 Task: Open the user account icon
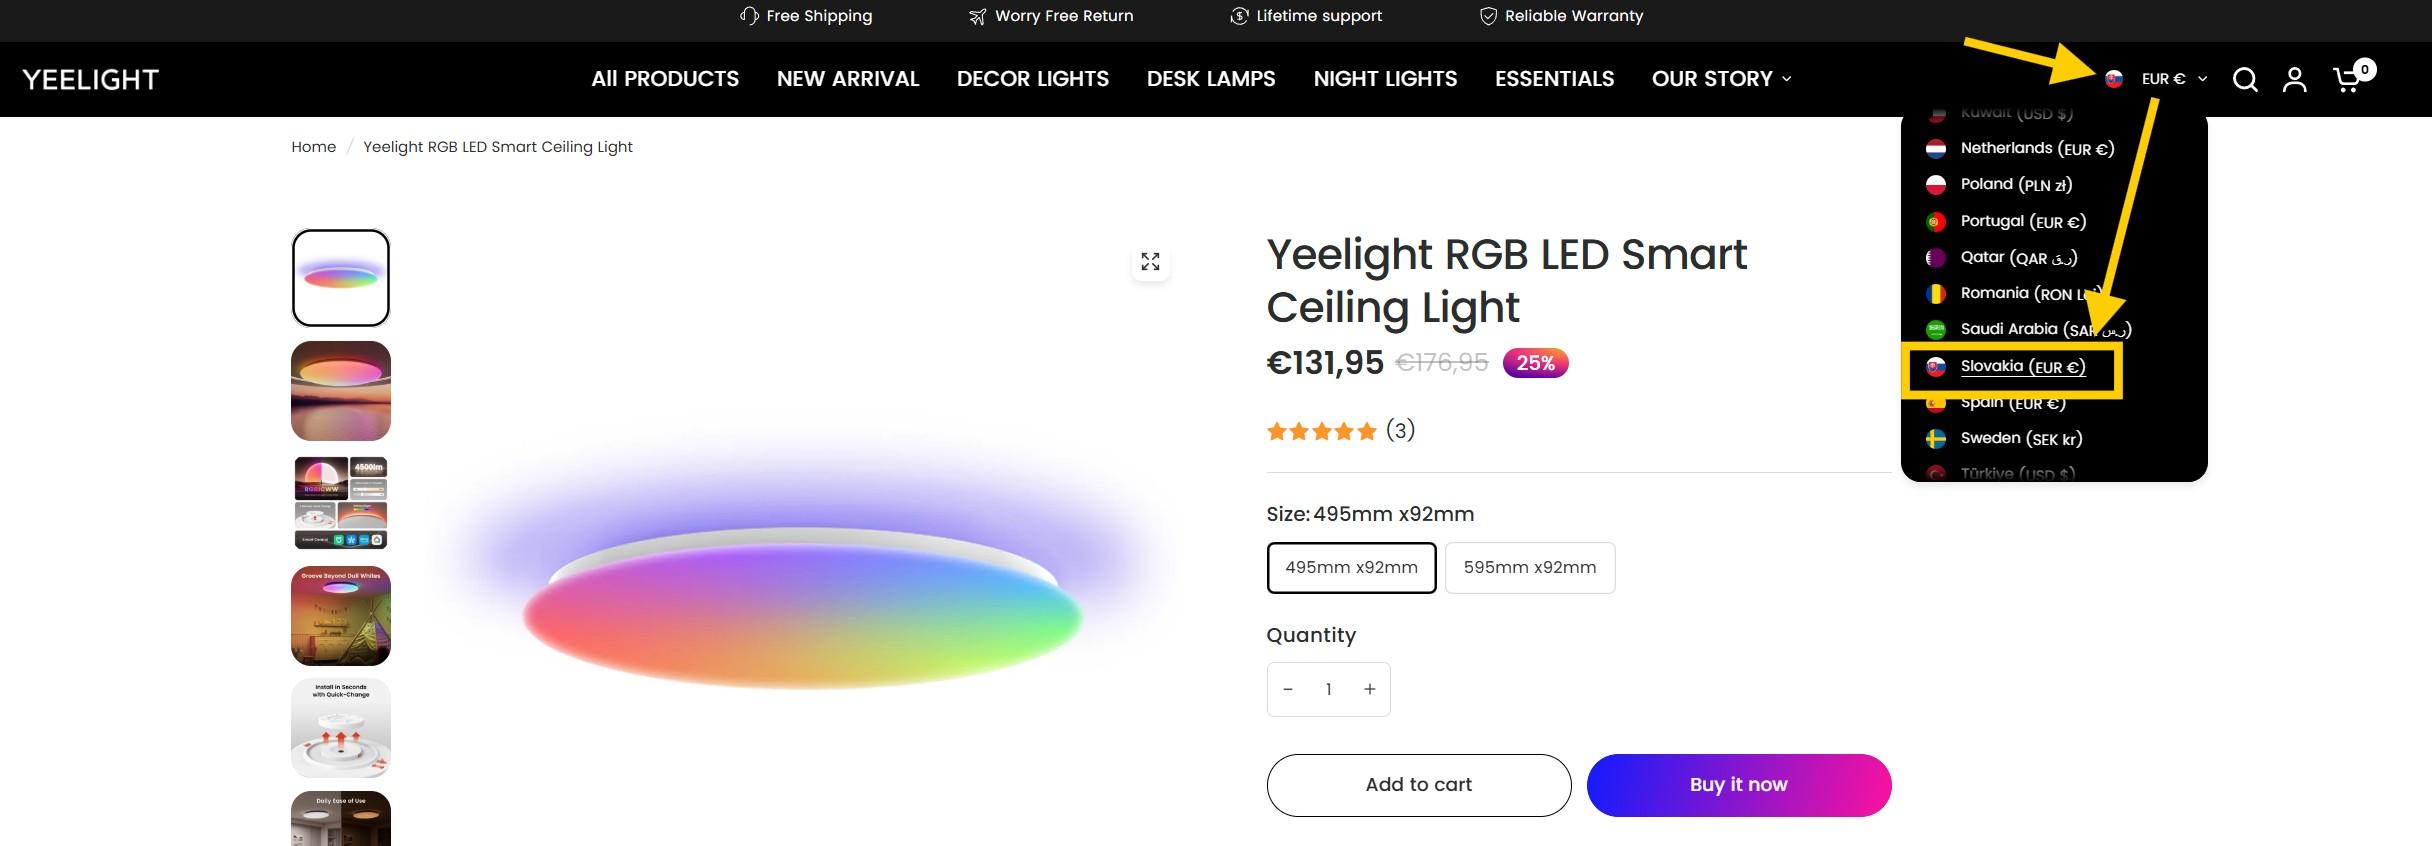coord(2295,80)
